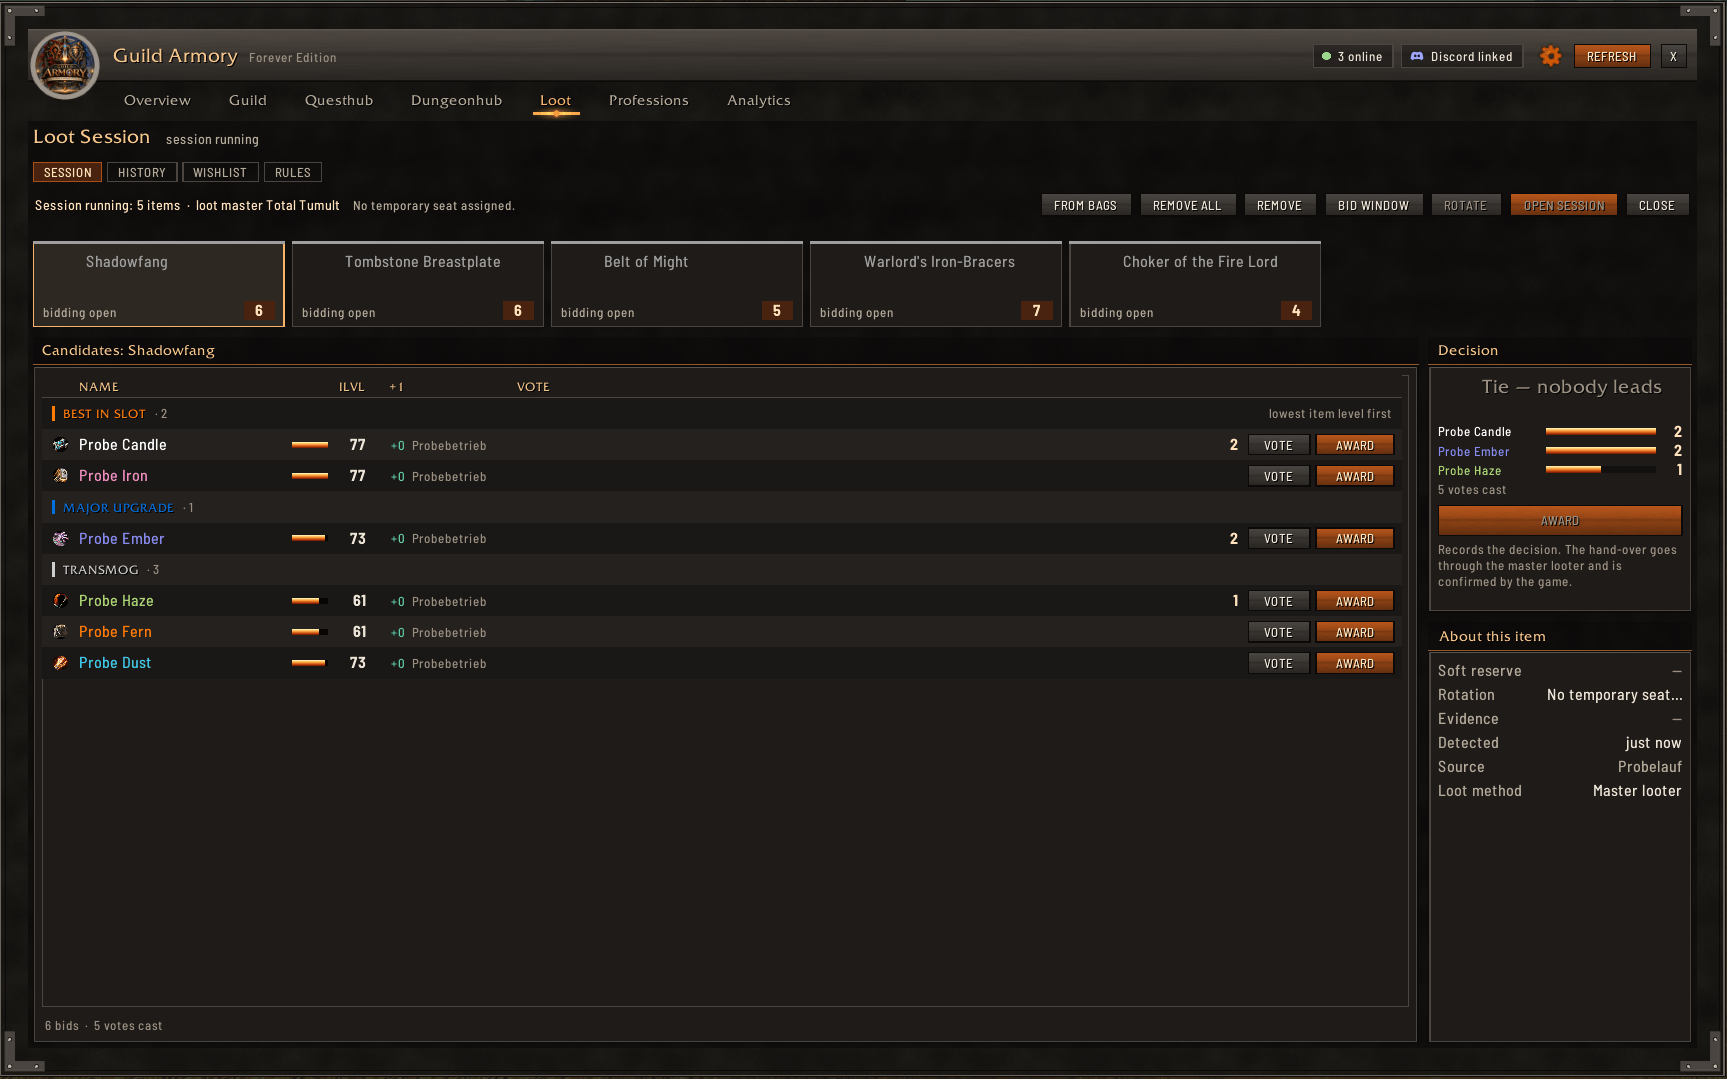1727x1079 pixels.
Task: Click the large AWARD button in Decision panel
Action: [1559, 521]
